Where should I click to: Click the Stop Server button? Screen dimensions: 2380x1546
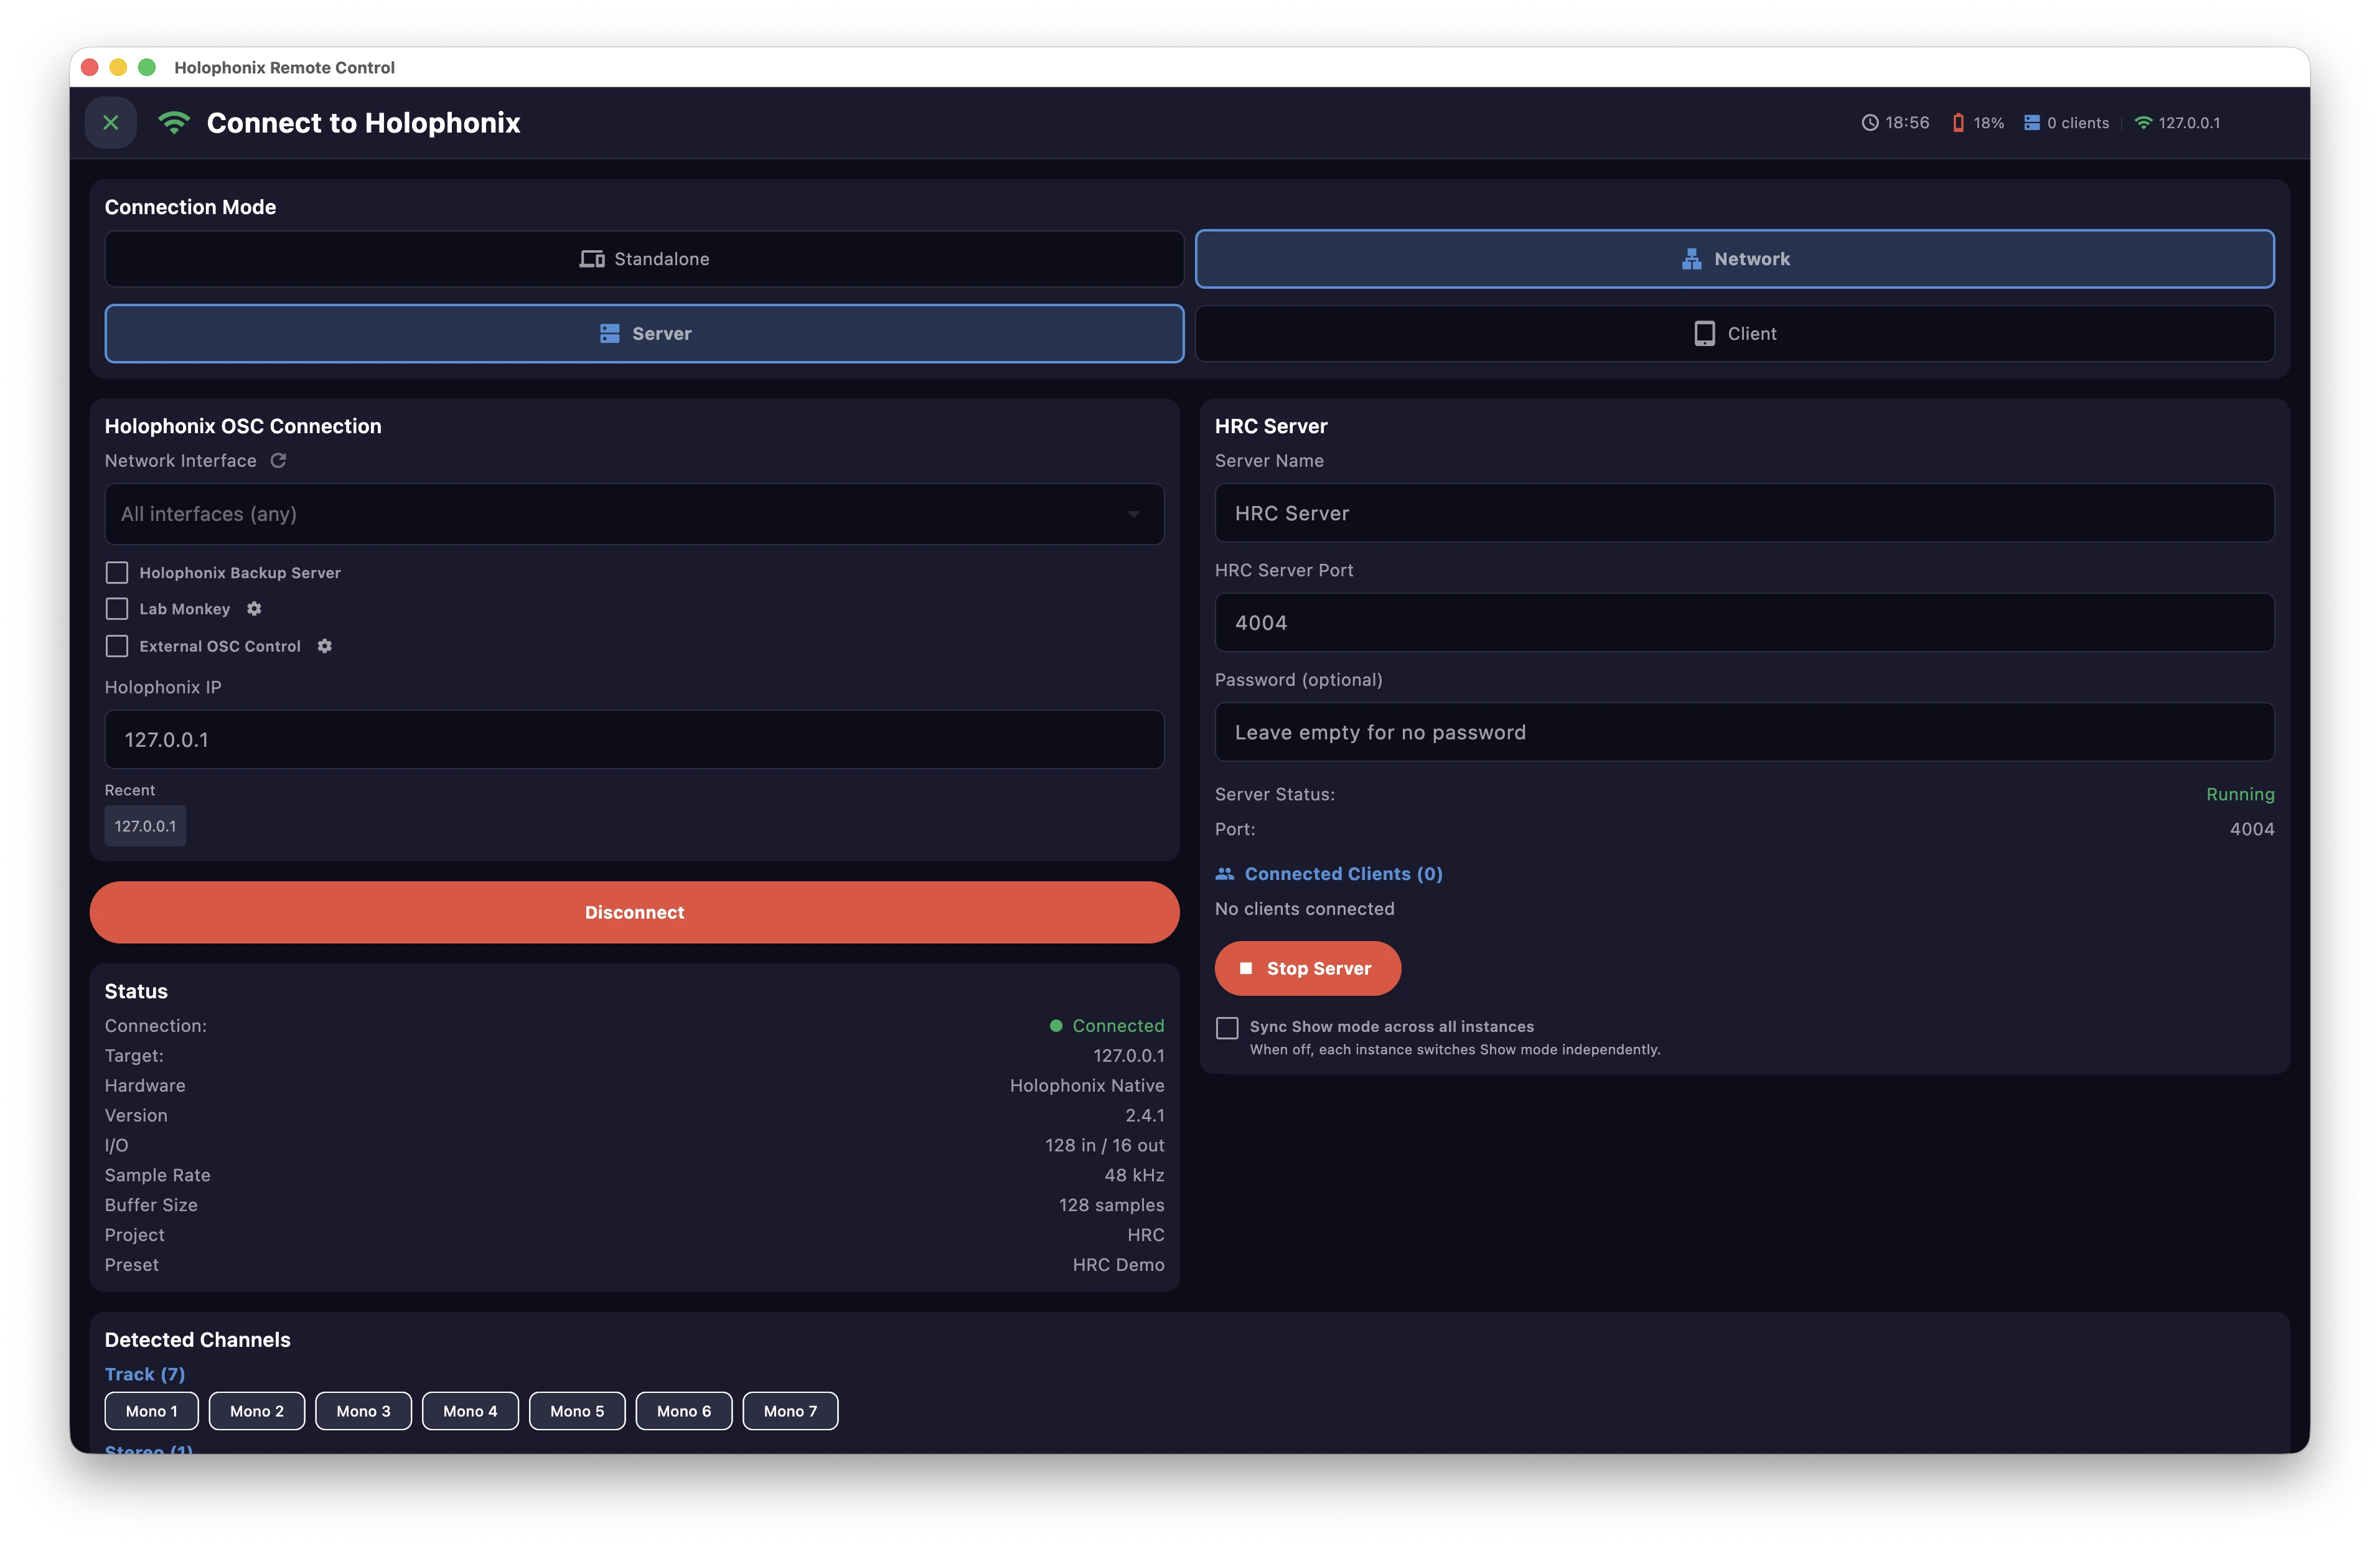coord(1307,968)
